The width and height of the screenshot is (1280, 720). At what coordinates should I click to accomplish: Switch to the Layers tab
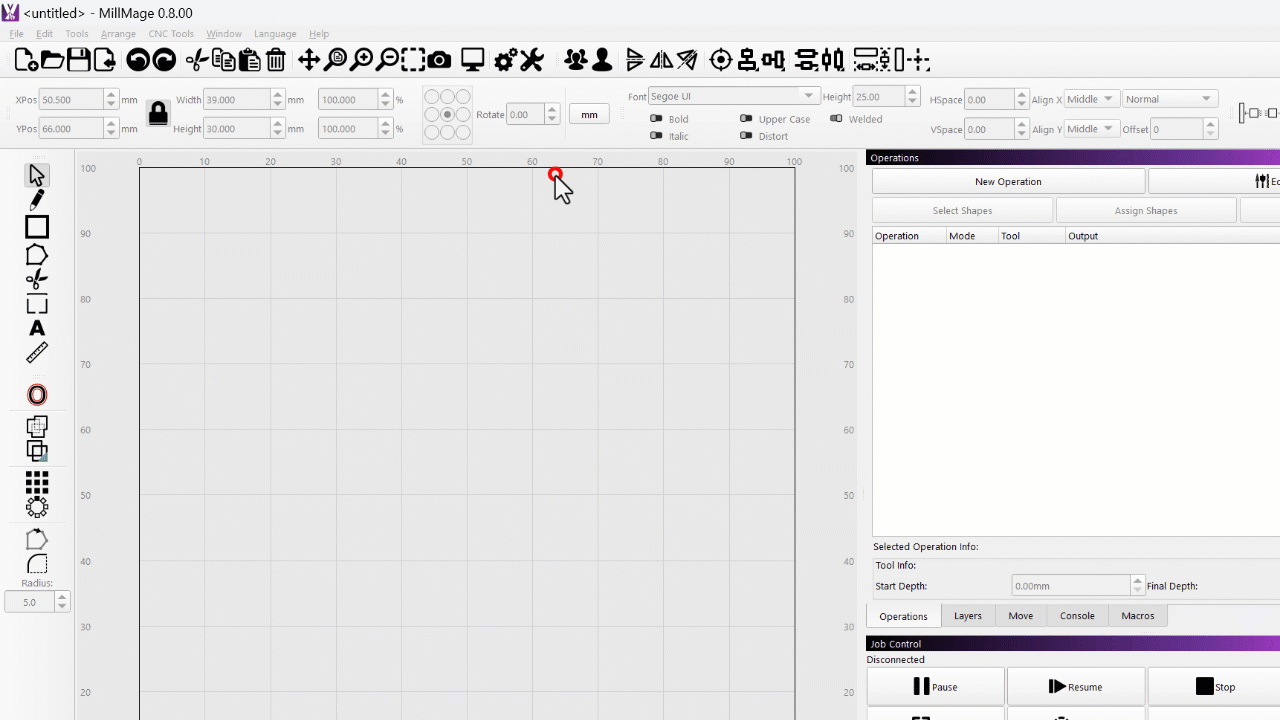967,616
